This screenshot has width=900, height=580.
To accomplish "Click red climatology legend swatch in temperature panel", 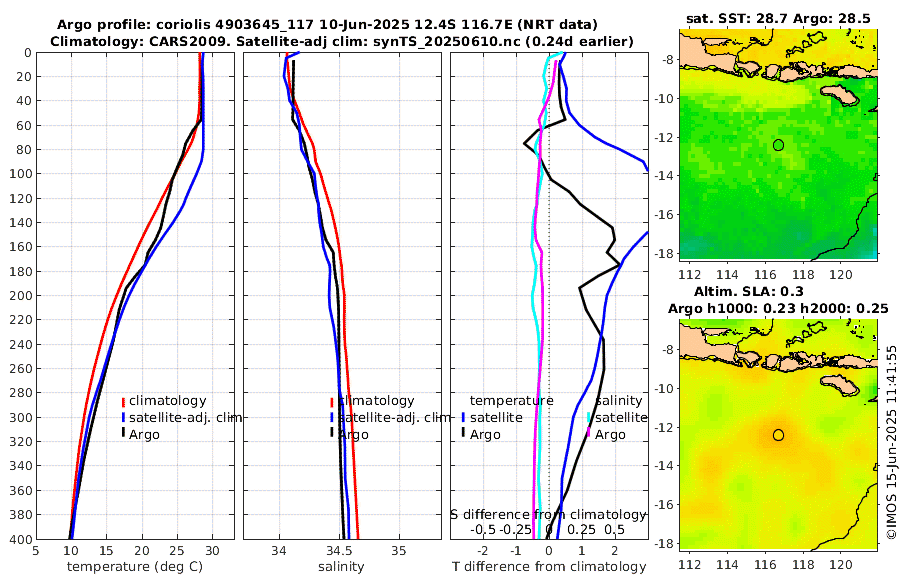I will (x=123, y=401).
